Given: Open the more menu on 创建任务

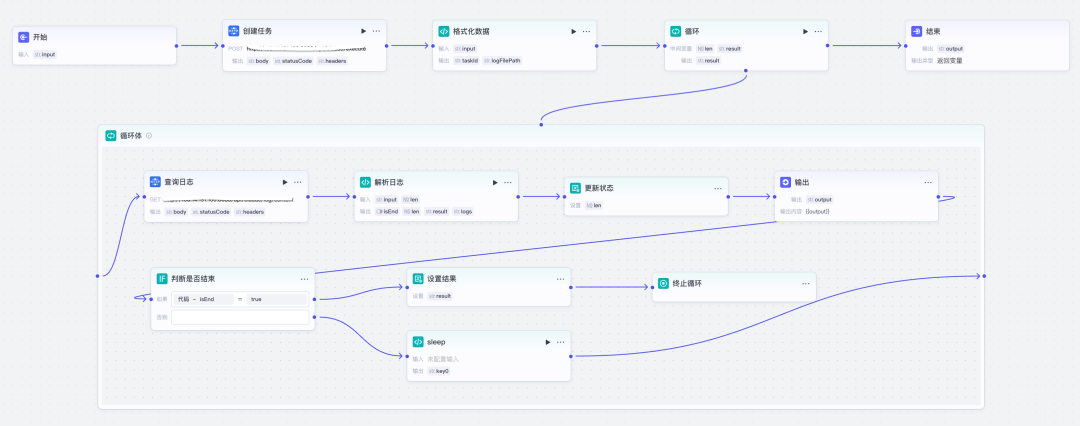Looking at the screenshot, I should click(377, 31).
